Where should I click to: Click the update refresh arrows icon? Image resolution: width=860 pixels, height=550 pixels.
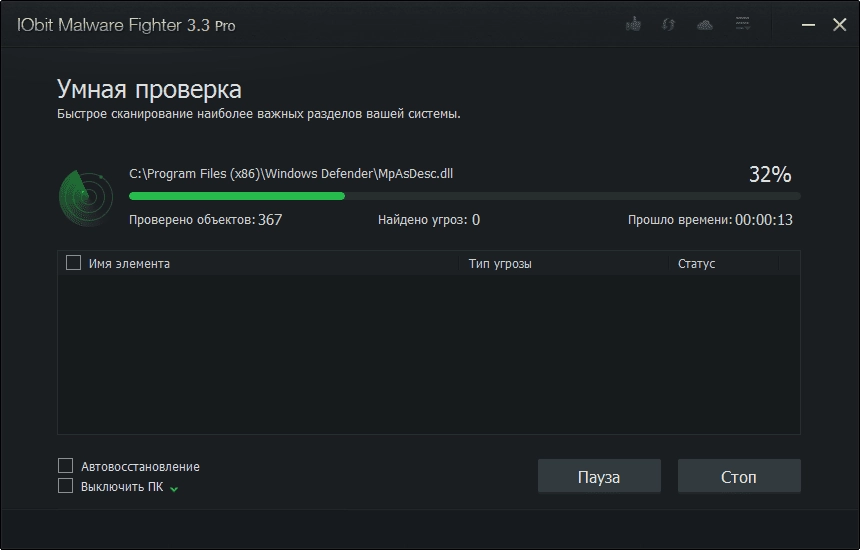click(668, 24)
